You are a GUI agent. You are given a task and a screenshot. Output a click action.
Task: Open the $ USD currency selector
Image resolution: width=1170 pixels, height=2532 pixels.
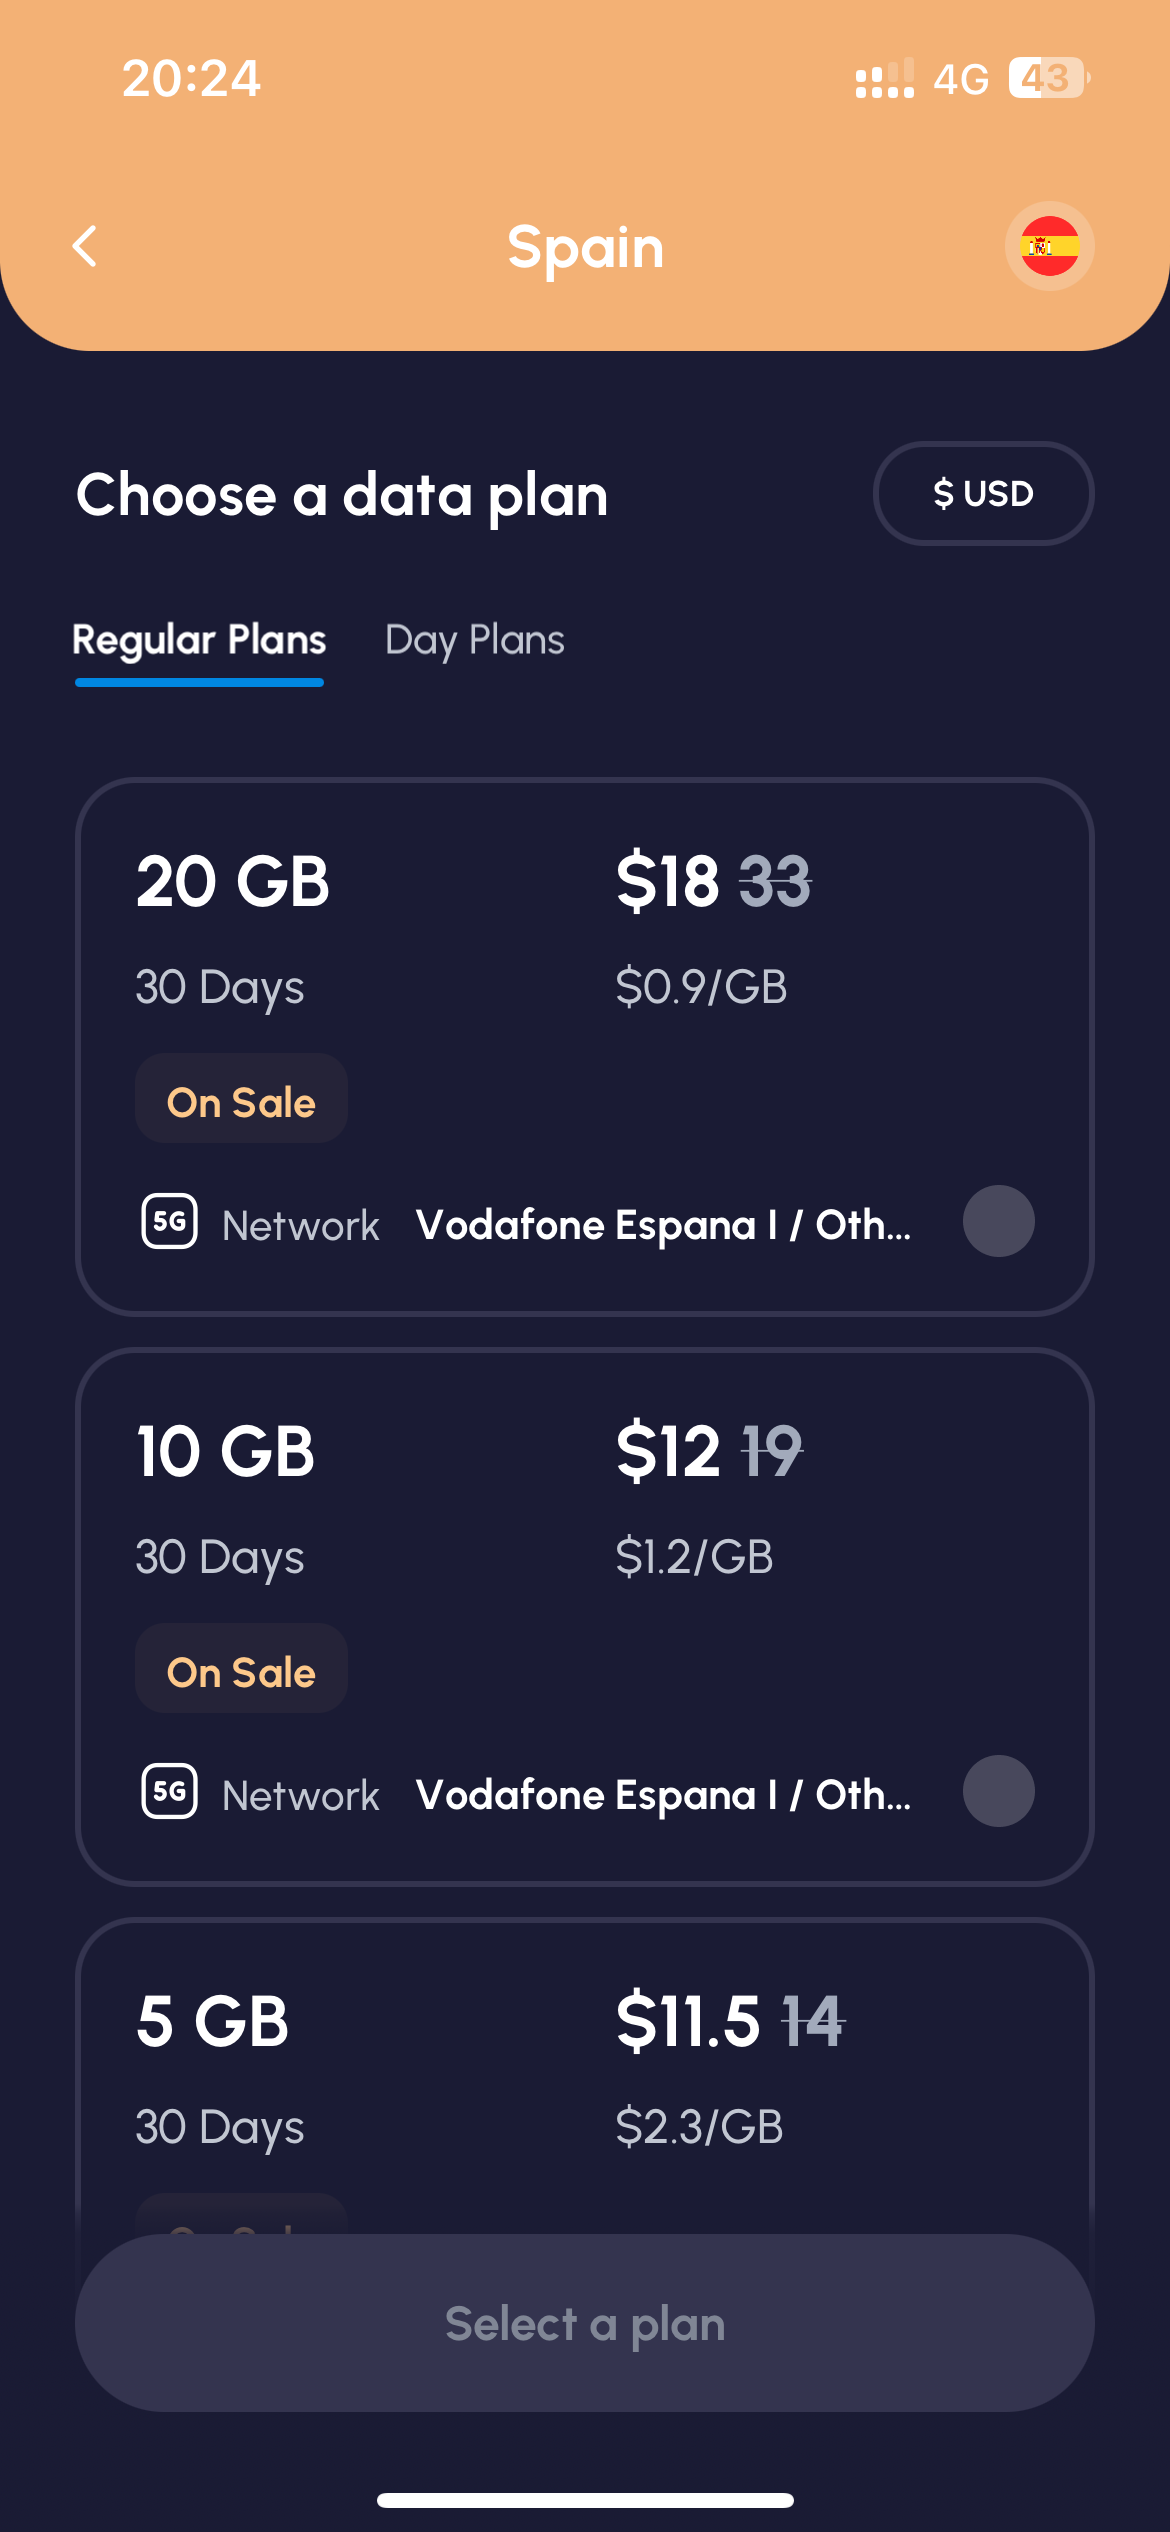pos(983,494)
